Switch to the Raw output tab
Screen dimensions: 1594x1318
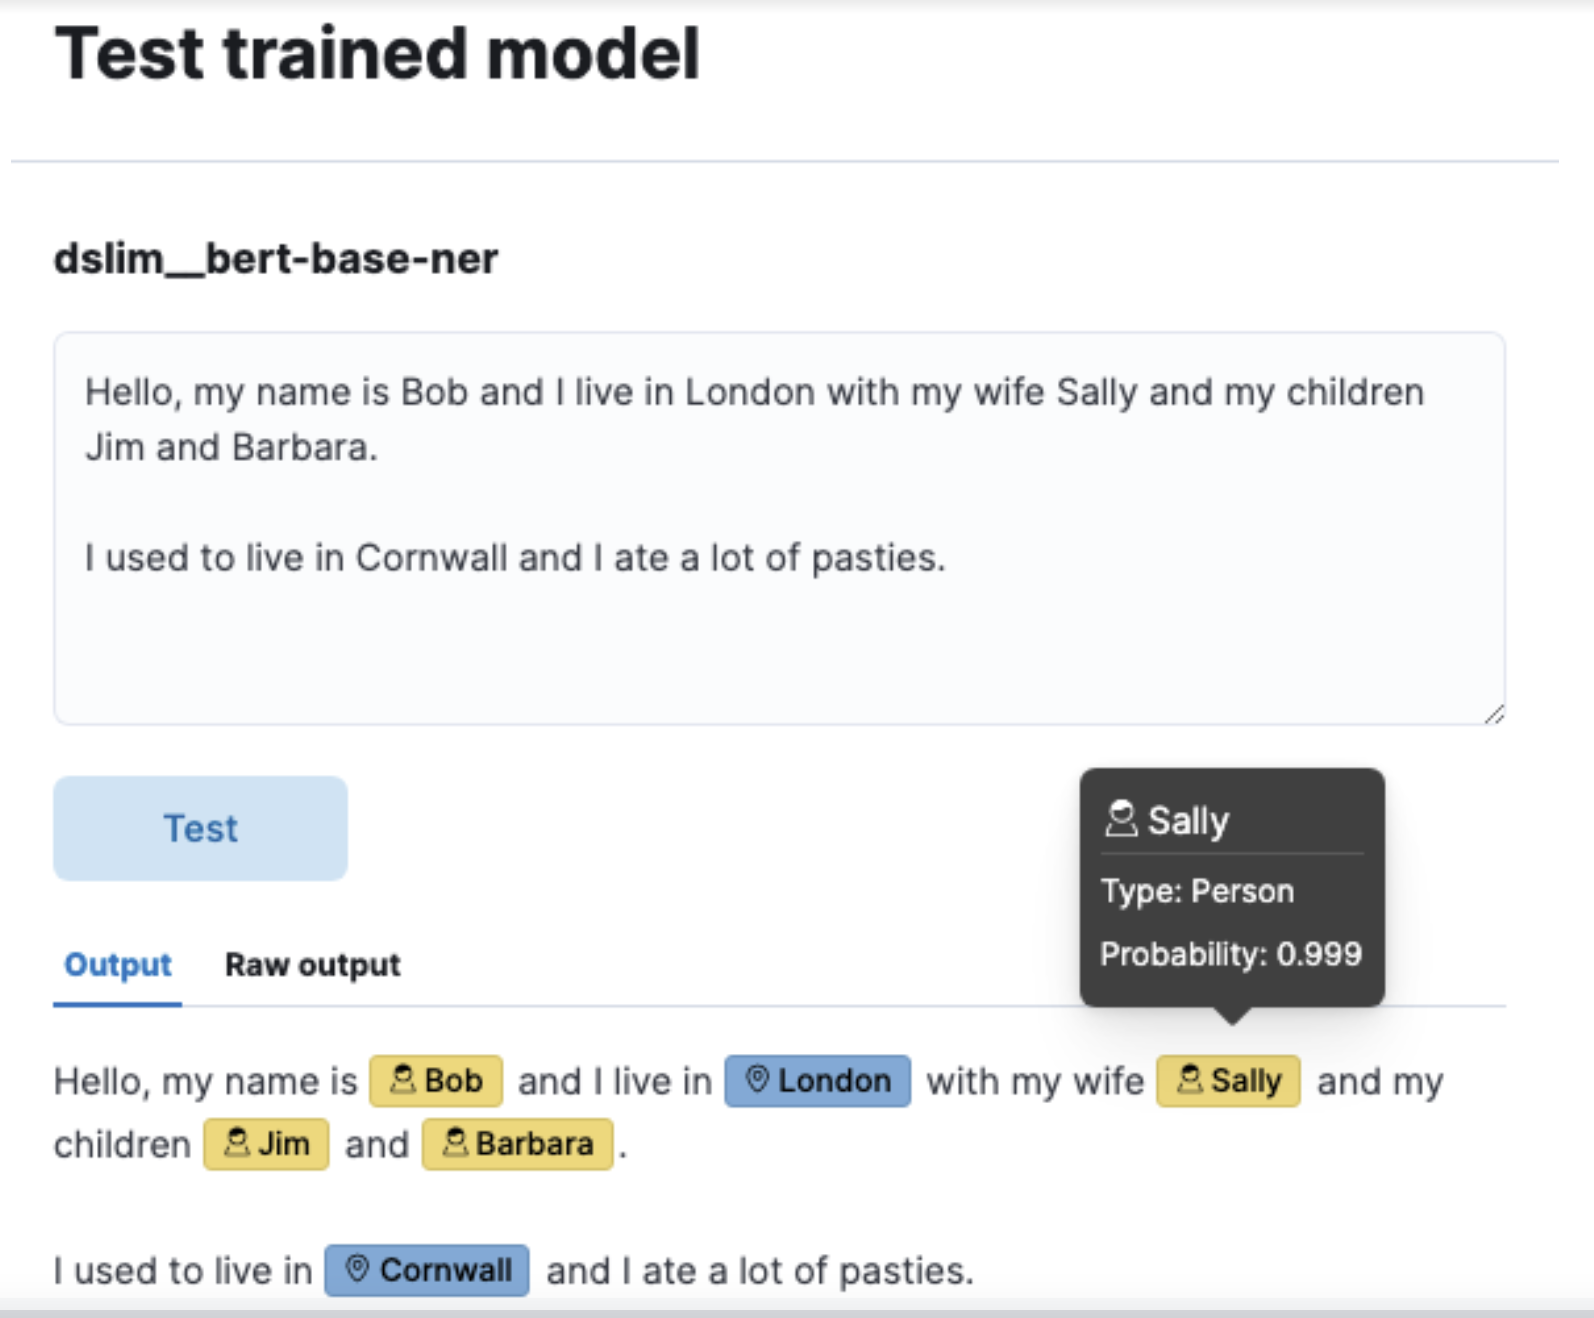(312, 964)
